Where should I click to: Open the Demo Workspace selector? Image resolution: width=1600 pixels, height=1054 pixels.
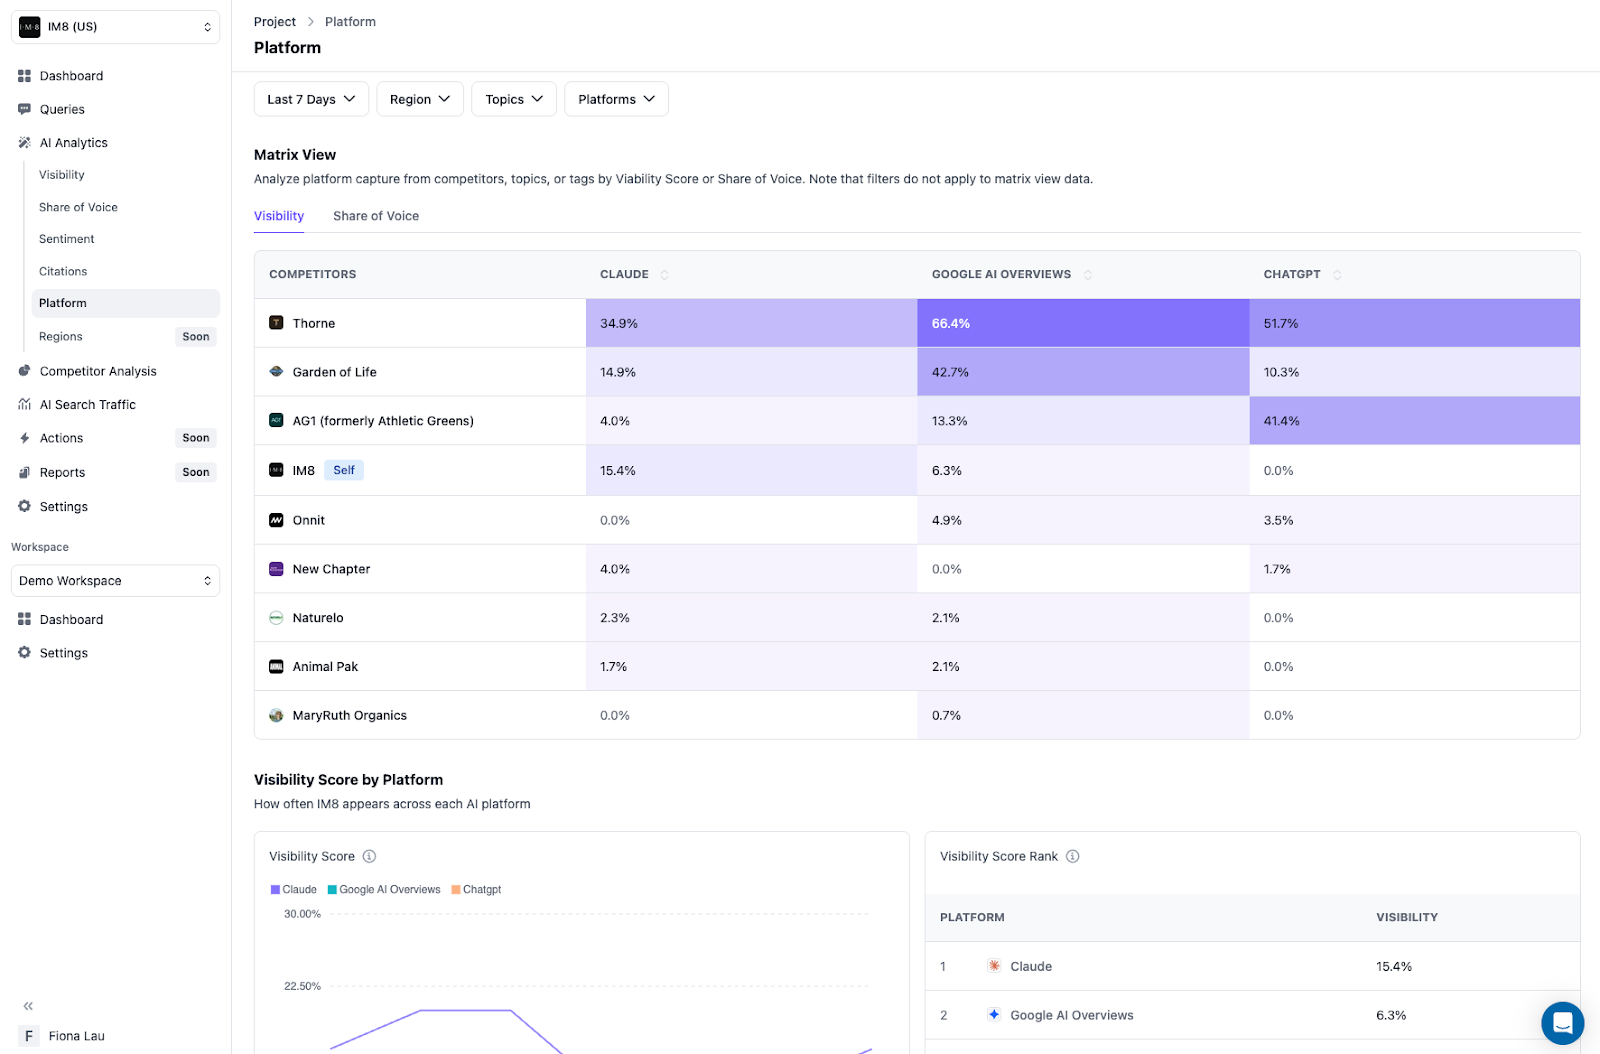[114, 580]
